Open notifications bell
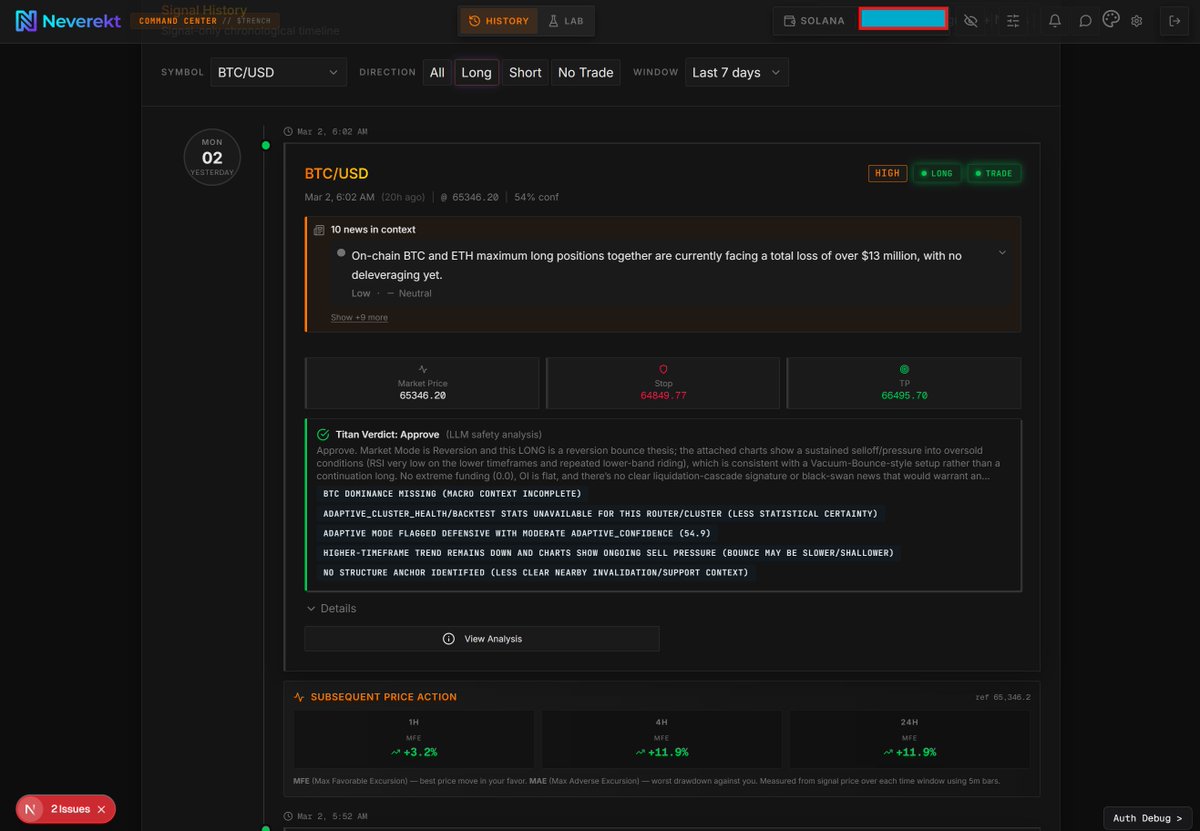 coord(1055,20)
